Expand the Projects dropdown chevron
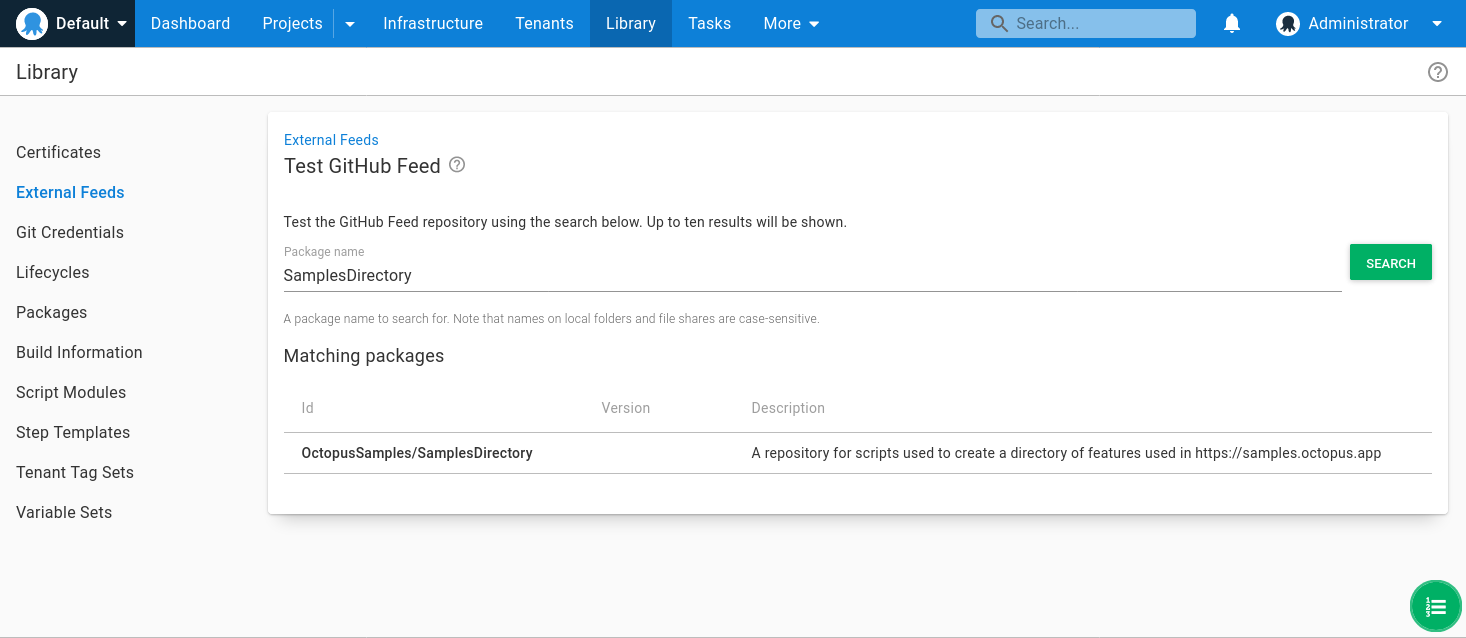The width and height of the screenshot is (1466, 638). coord(349,23)
